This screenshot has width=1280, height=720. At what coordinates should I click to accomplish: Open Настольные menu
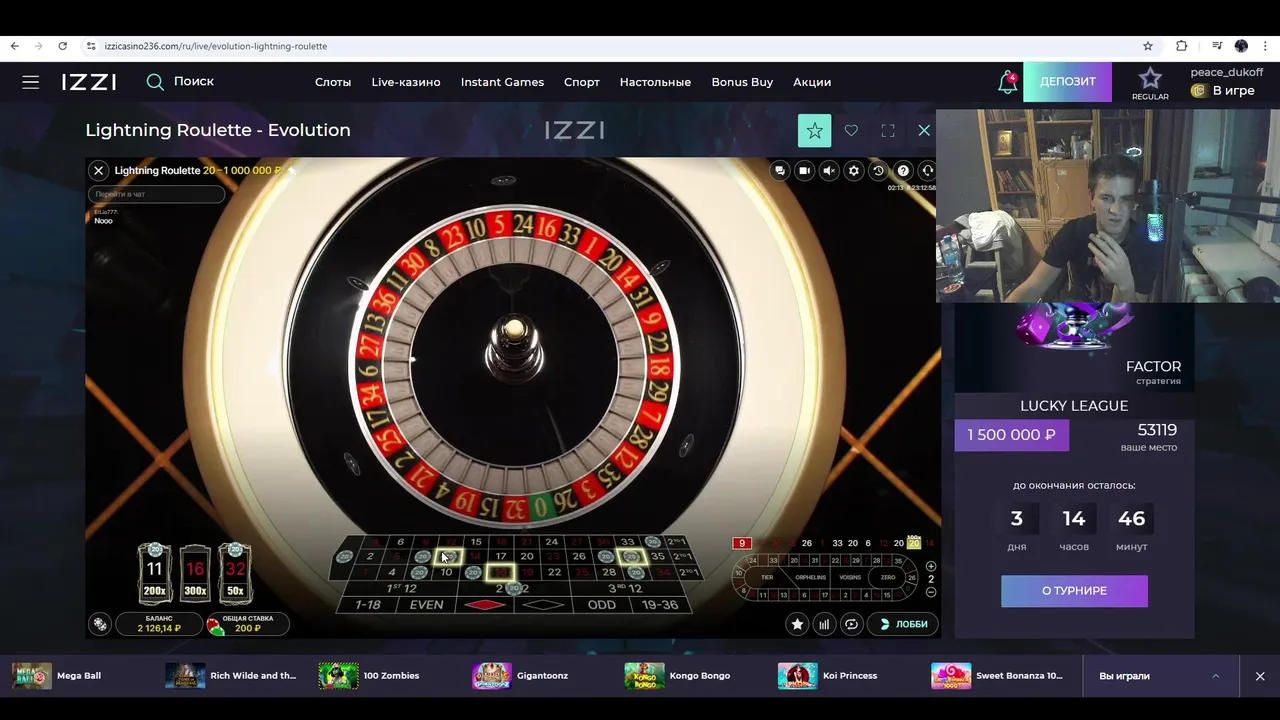coord(655,82)
